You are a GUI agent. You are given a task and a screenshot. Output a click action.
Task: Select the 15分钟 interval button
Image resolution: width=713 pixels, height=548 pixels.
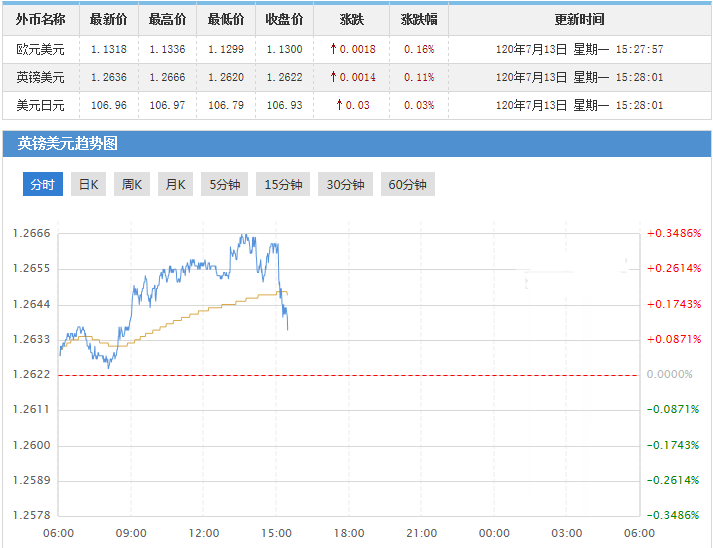pos(284,184)
